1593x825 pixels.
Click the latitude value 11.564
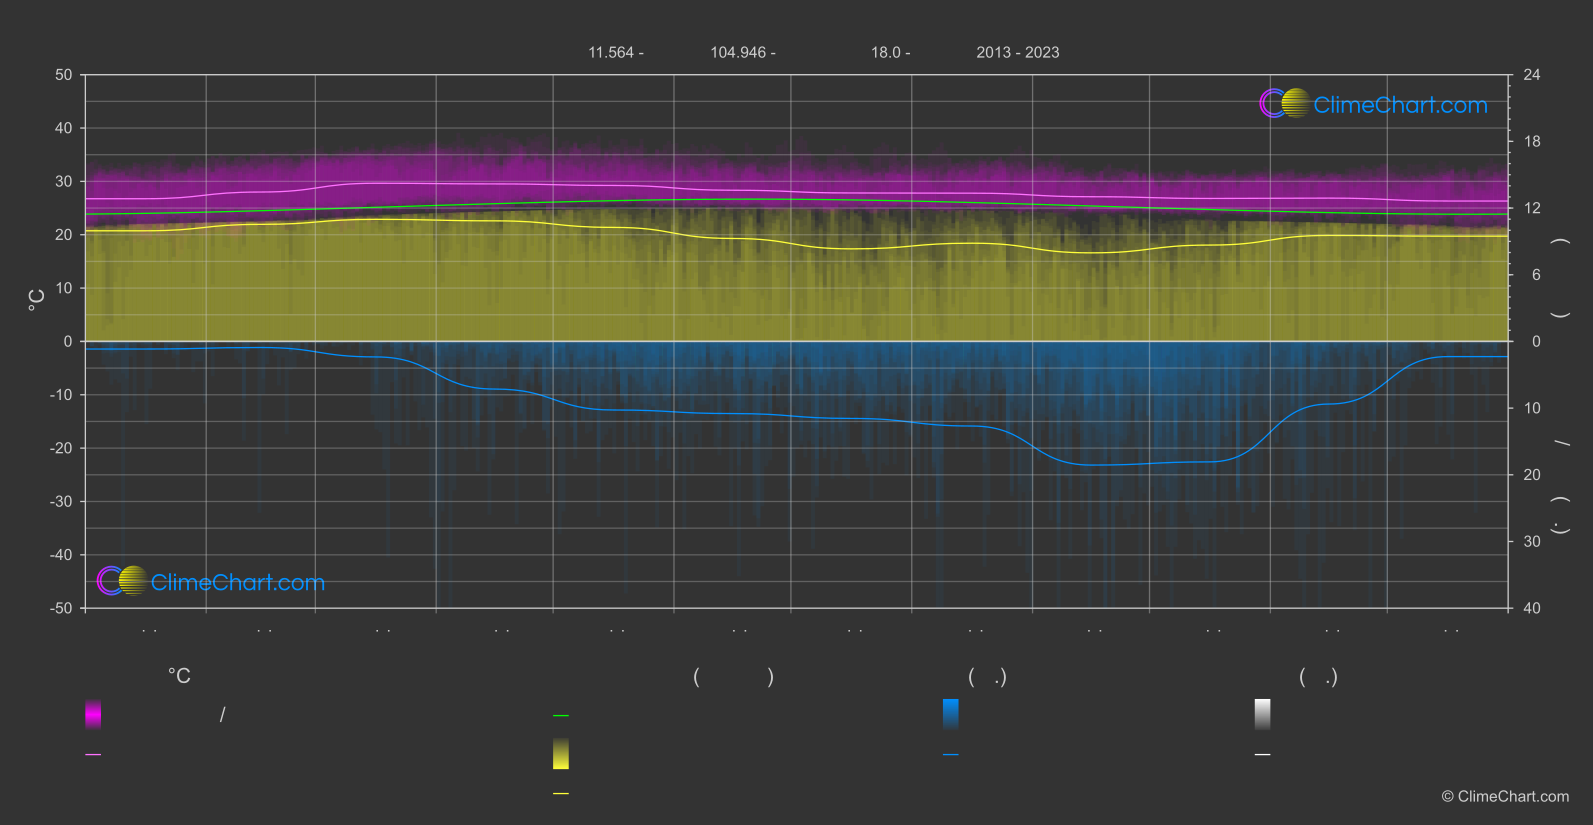pyautogui.click(x=610, y=52)
